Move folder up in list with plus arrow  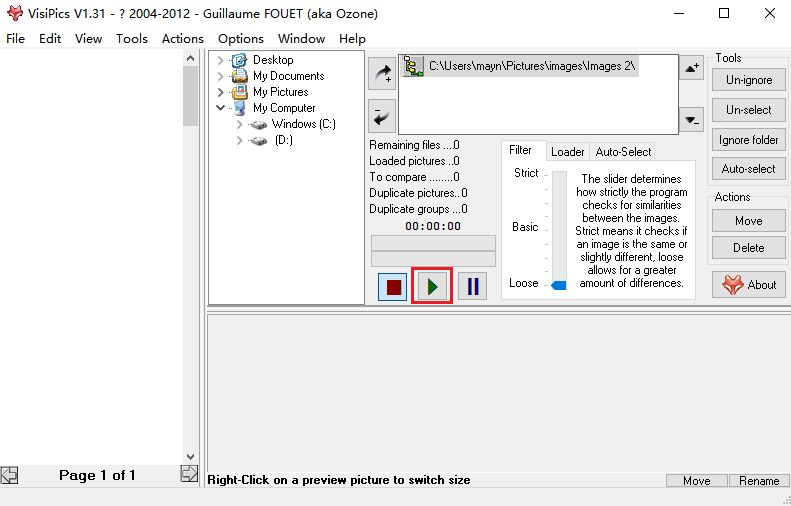click(691, 68)
